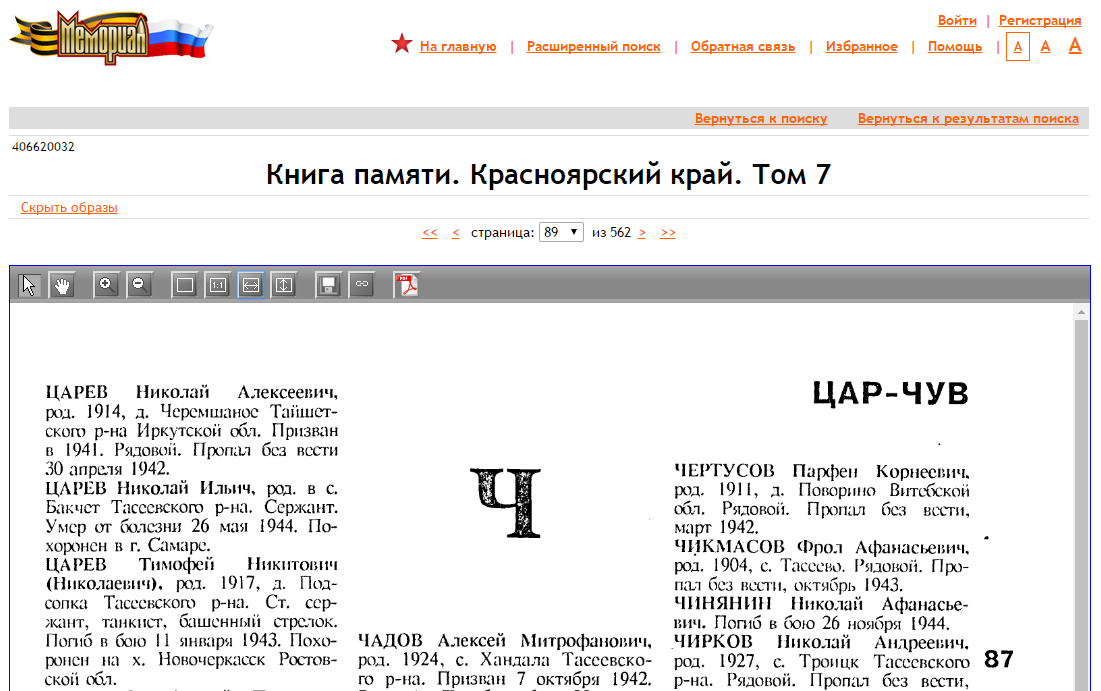Image resolution: width=1101 pixels, height=691 pixels.
Task: Zoom in on the document image
Action: [x=106, y=285]
